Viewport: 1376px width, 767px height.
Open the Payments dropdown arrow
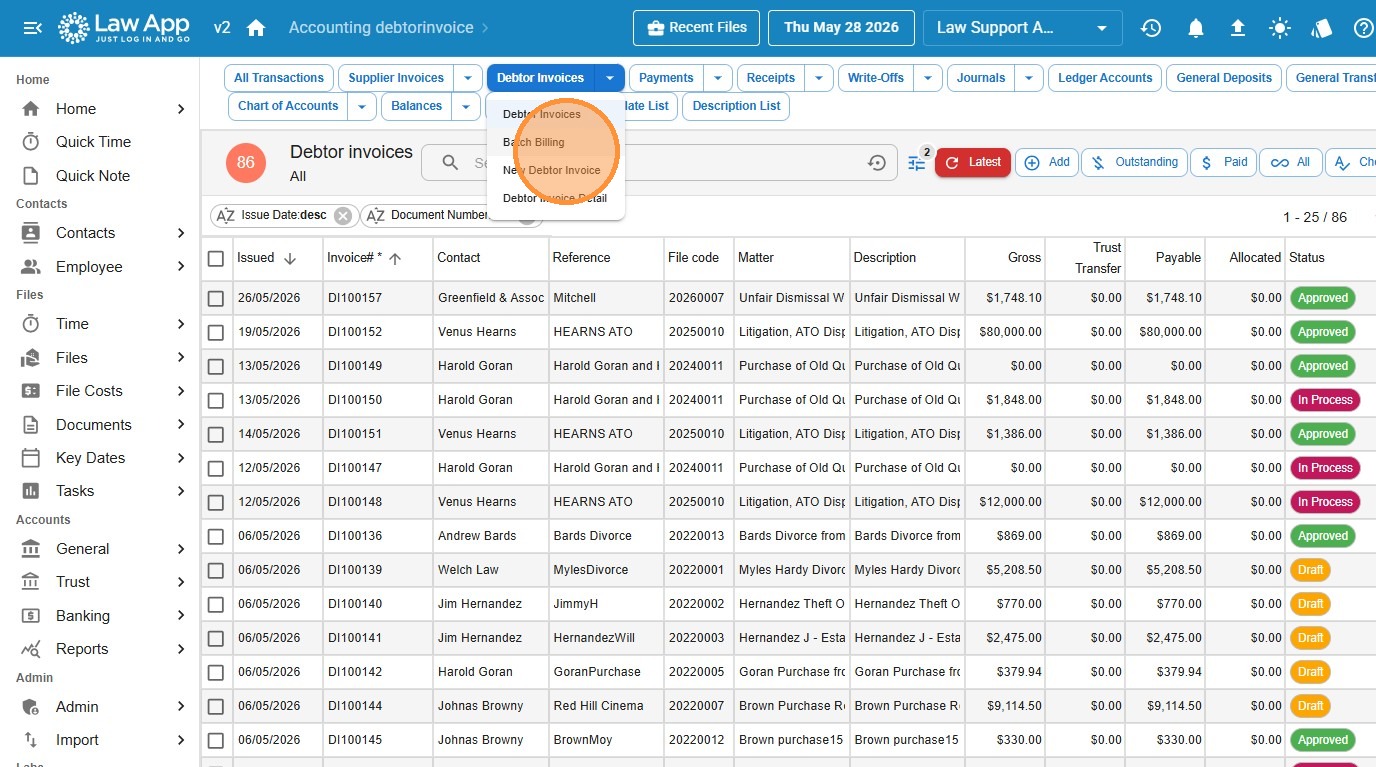718,78
